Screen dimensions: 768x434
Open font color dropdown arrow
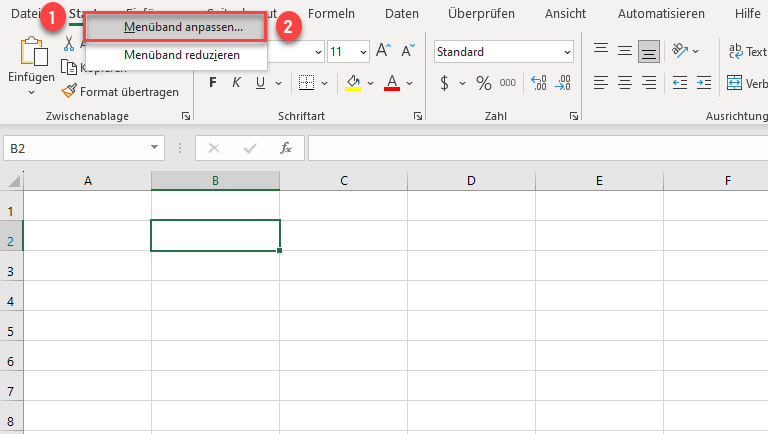[409, 83]
